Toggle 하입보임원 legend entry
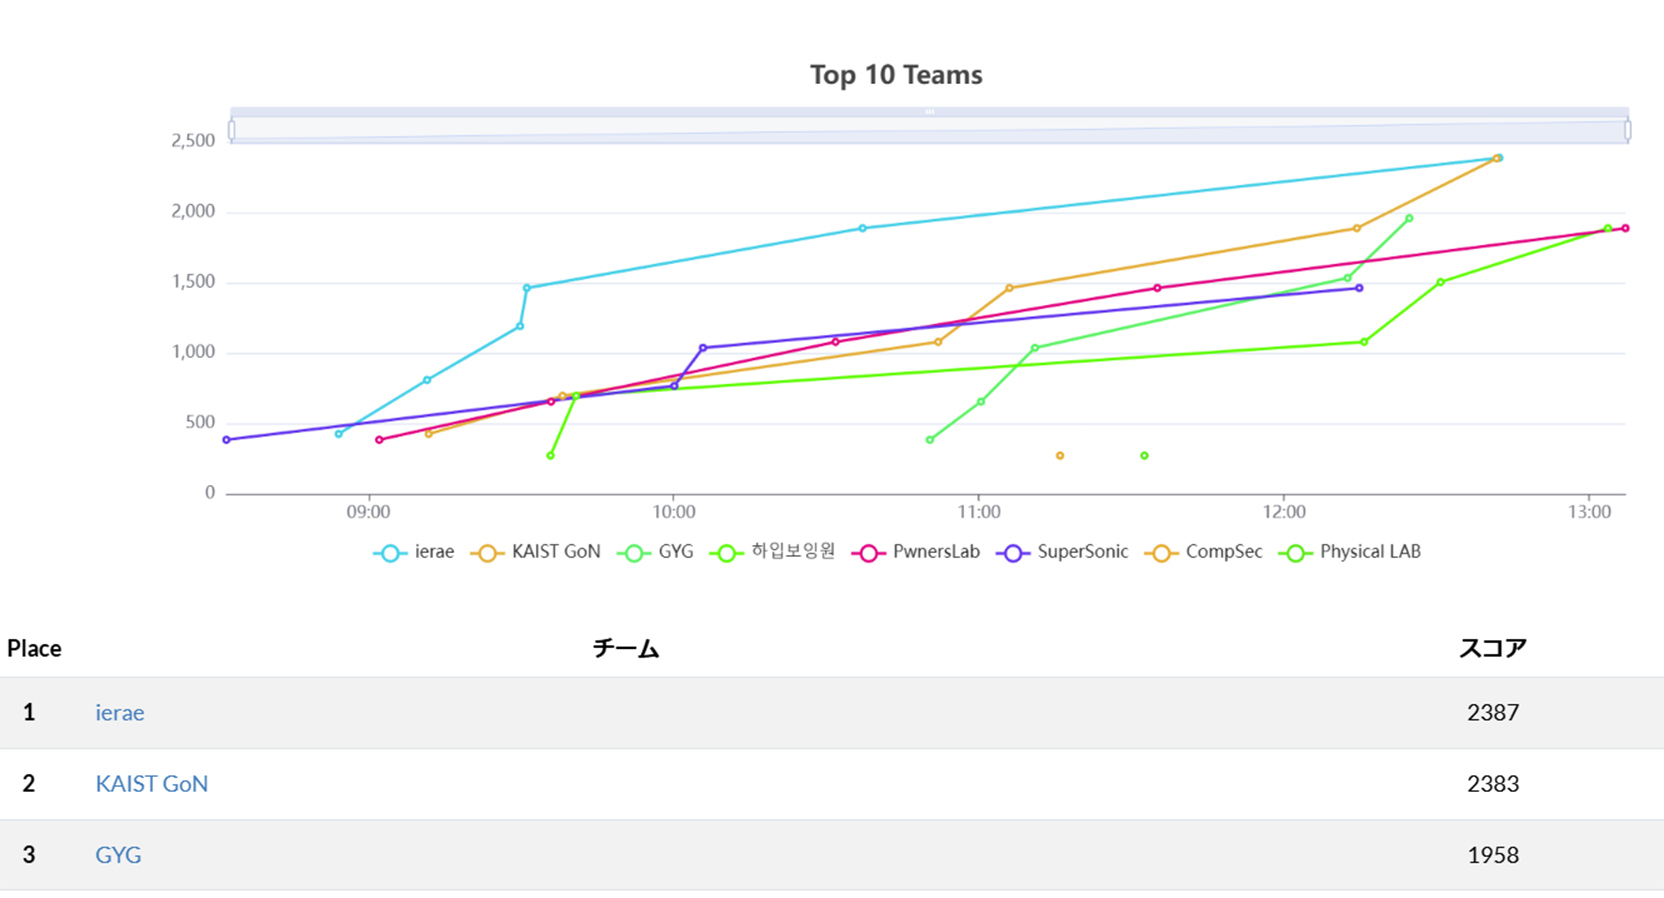This screenshot has height=898, width=1664. coord(772,552)
